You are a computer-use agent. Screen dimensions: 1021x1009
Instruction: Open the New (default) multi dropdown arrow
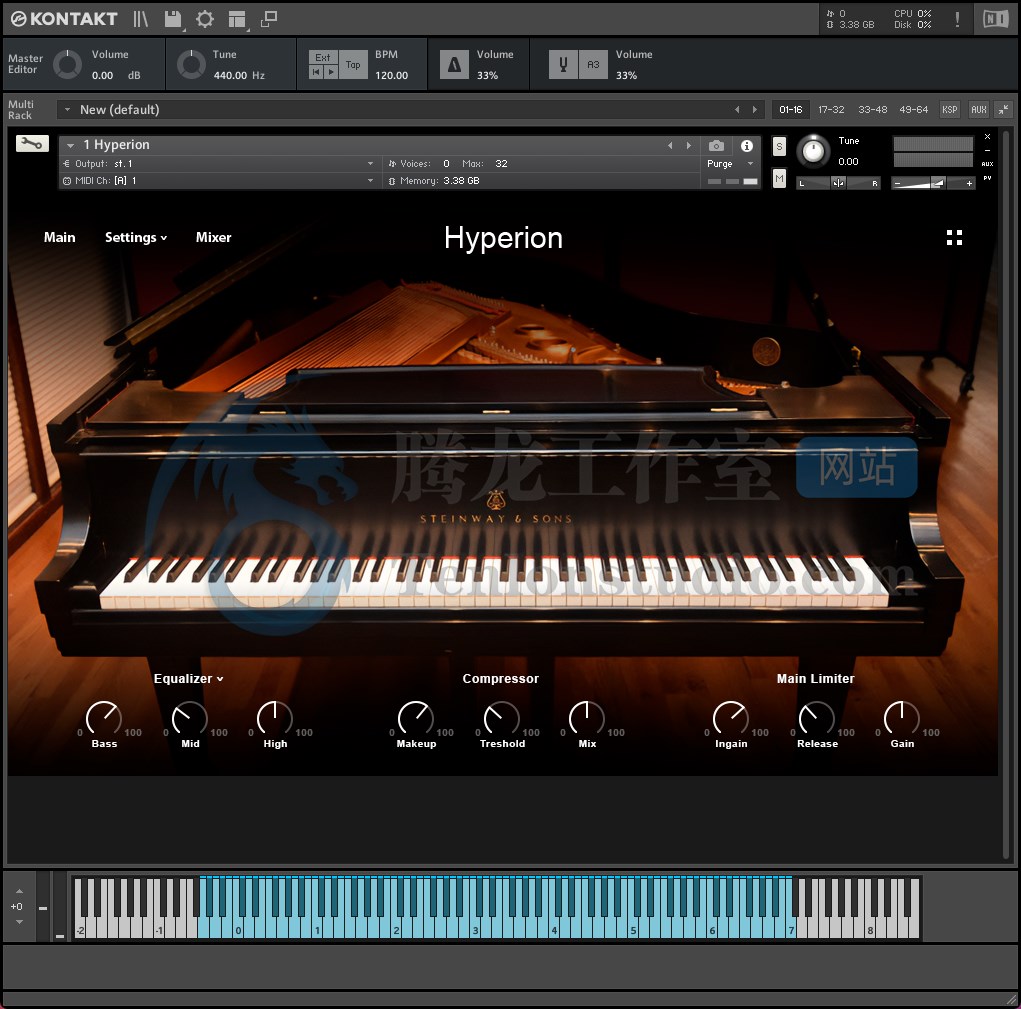point(67,109)
